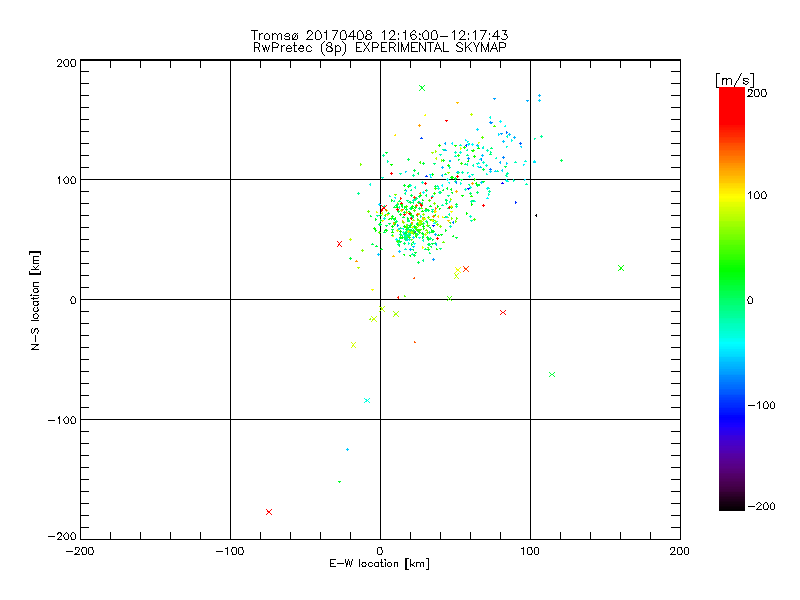Image resolution: width=800 pixels, height=600 pixels.
Task: Click the 0 tick label on the N-S axis
Action: pos(73,300)
